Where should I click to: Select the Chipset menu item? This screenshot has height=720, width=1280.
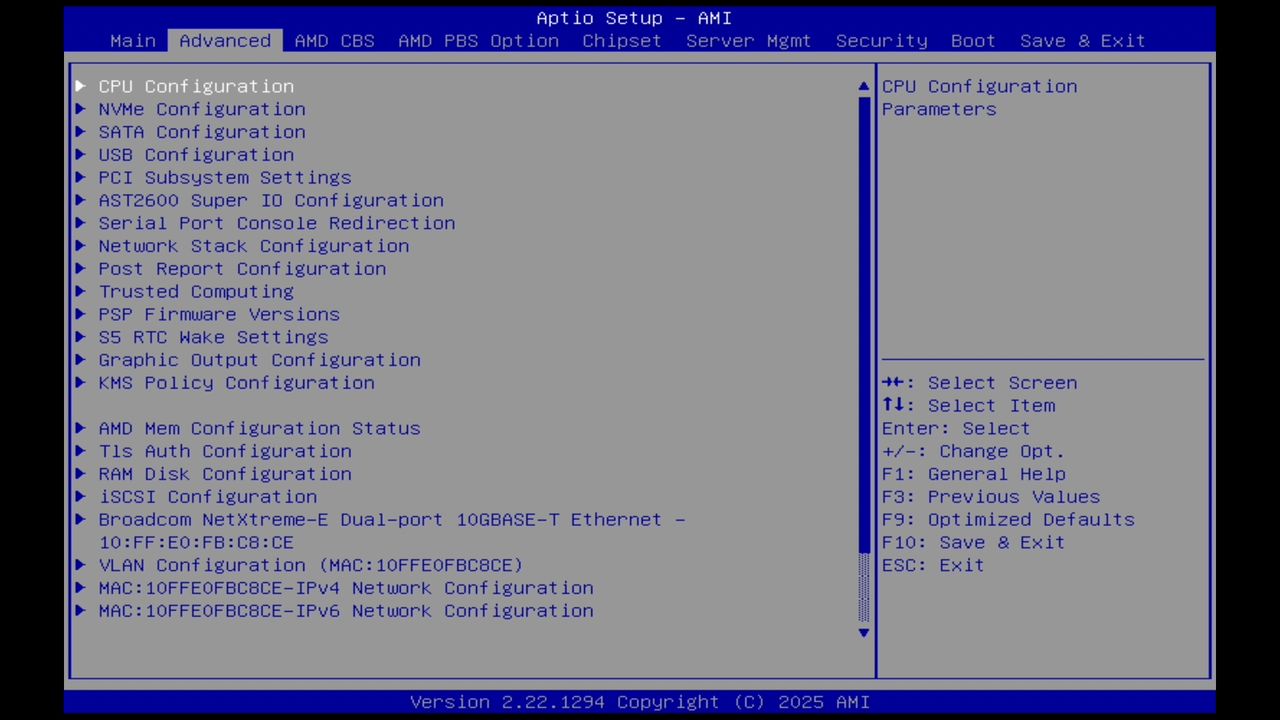621,41
